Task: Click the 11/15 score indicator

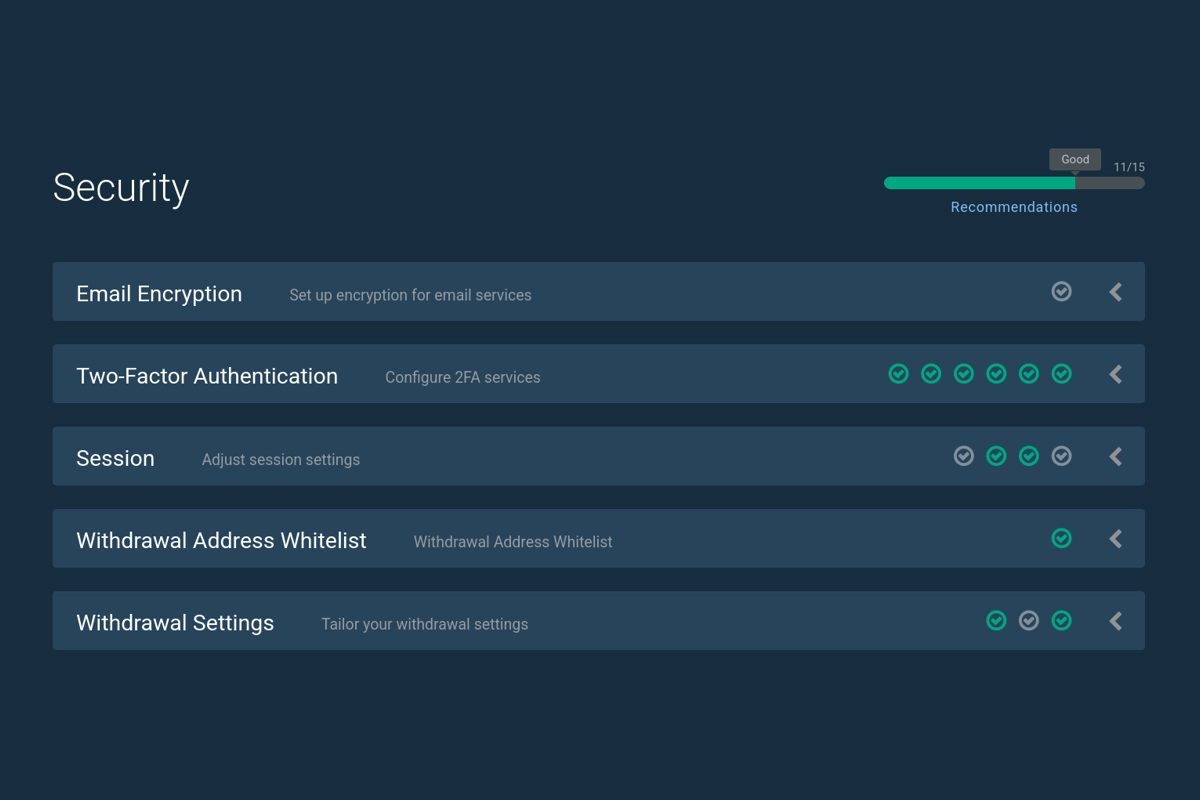Action: point(1129,167)
